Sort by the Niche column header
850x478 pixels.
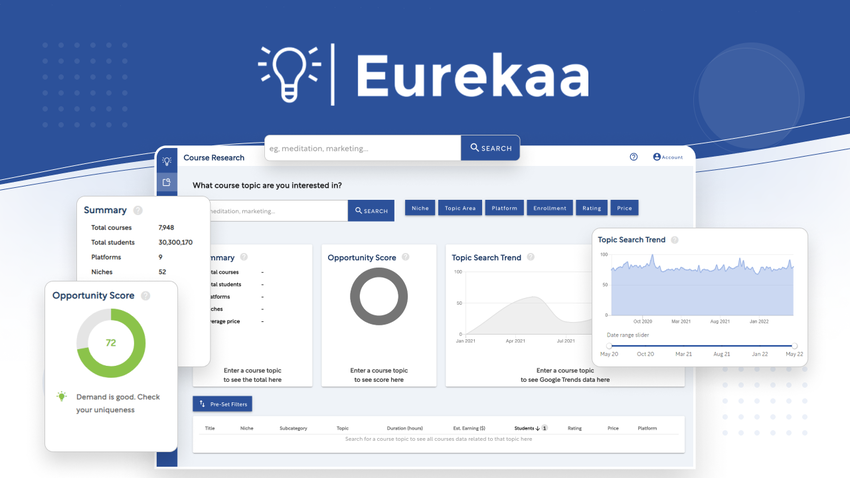tap(247, 428)
